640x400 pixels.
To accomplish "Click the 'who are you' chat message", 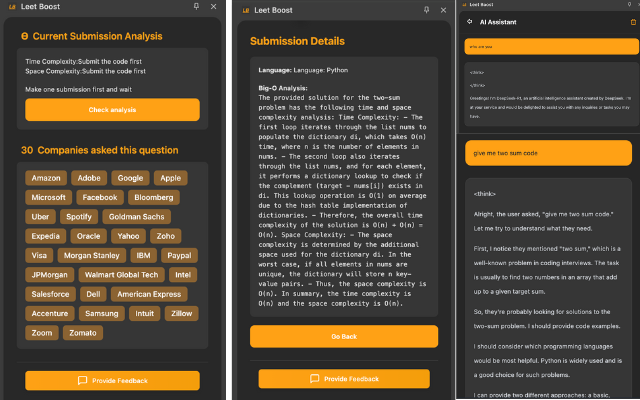I will [548, 46].
